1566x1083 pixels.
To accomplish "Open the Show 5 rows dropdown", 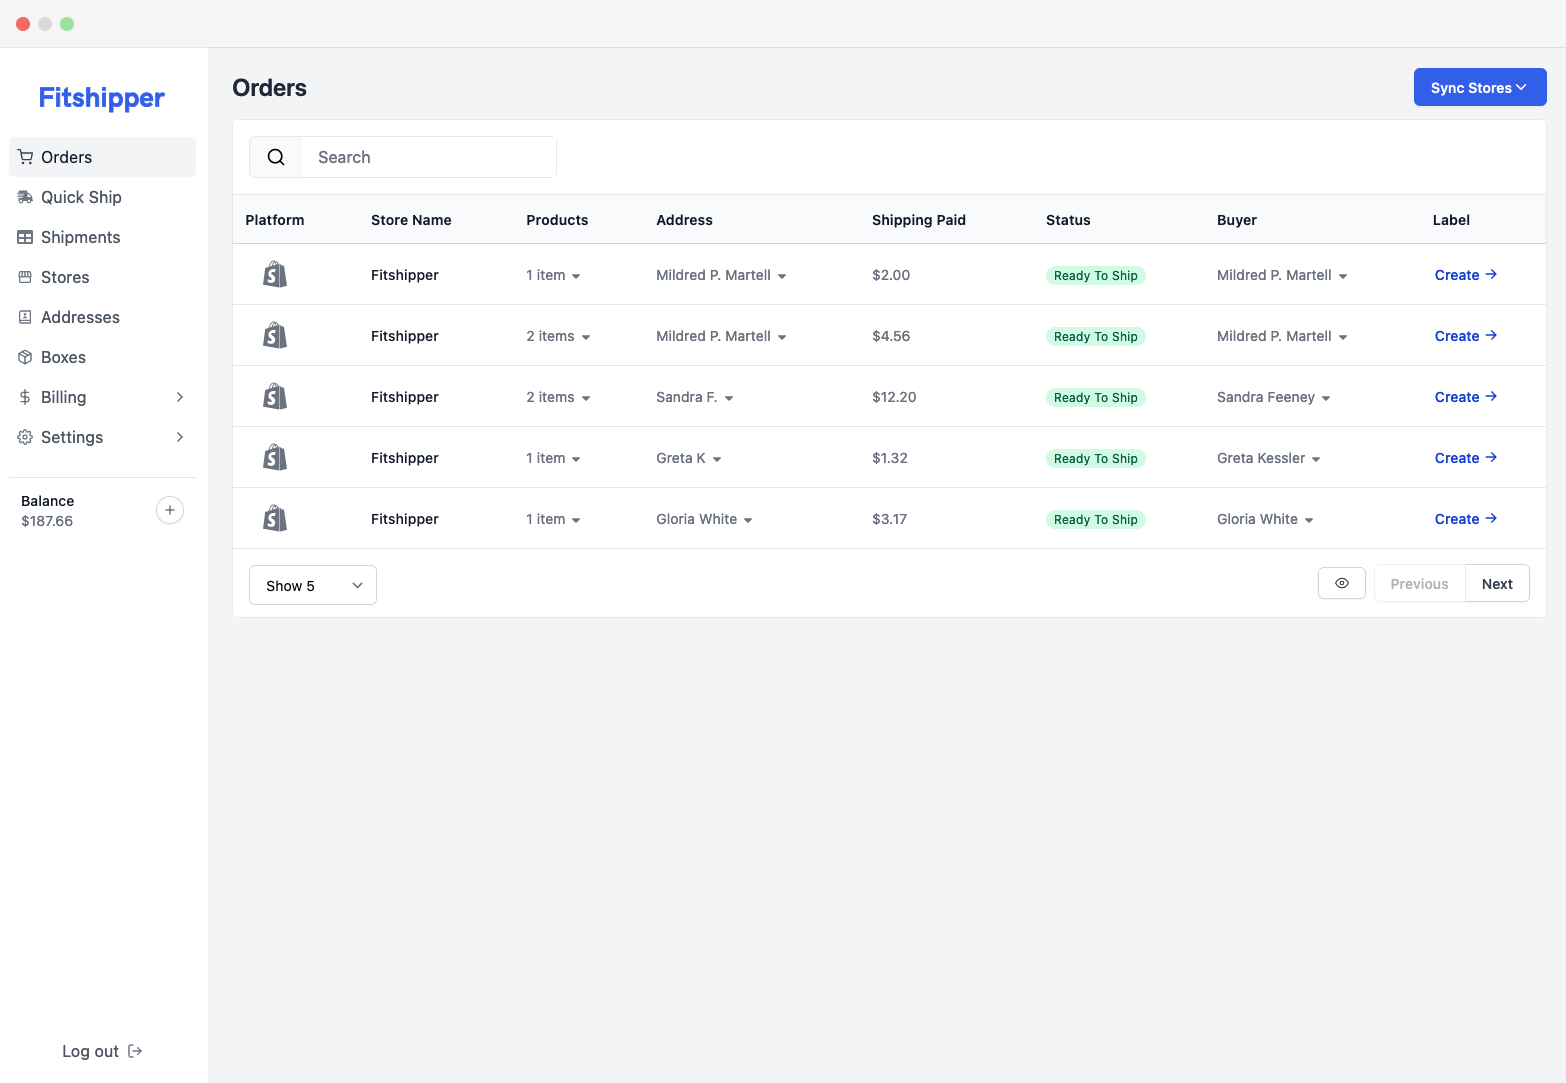I will (313, 586).
